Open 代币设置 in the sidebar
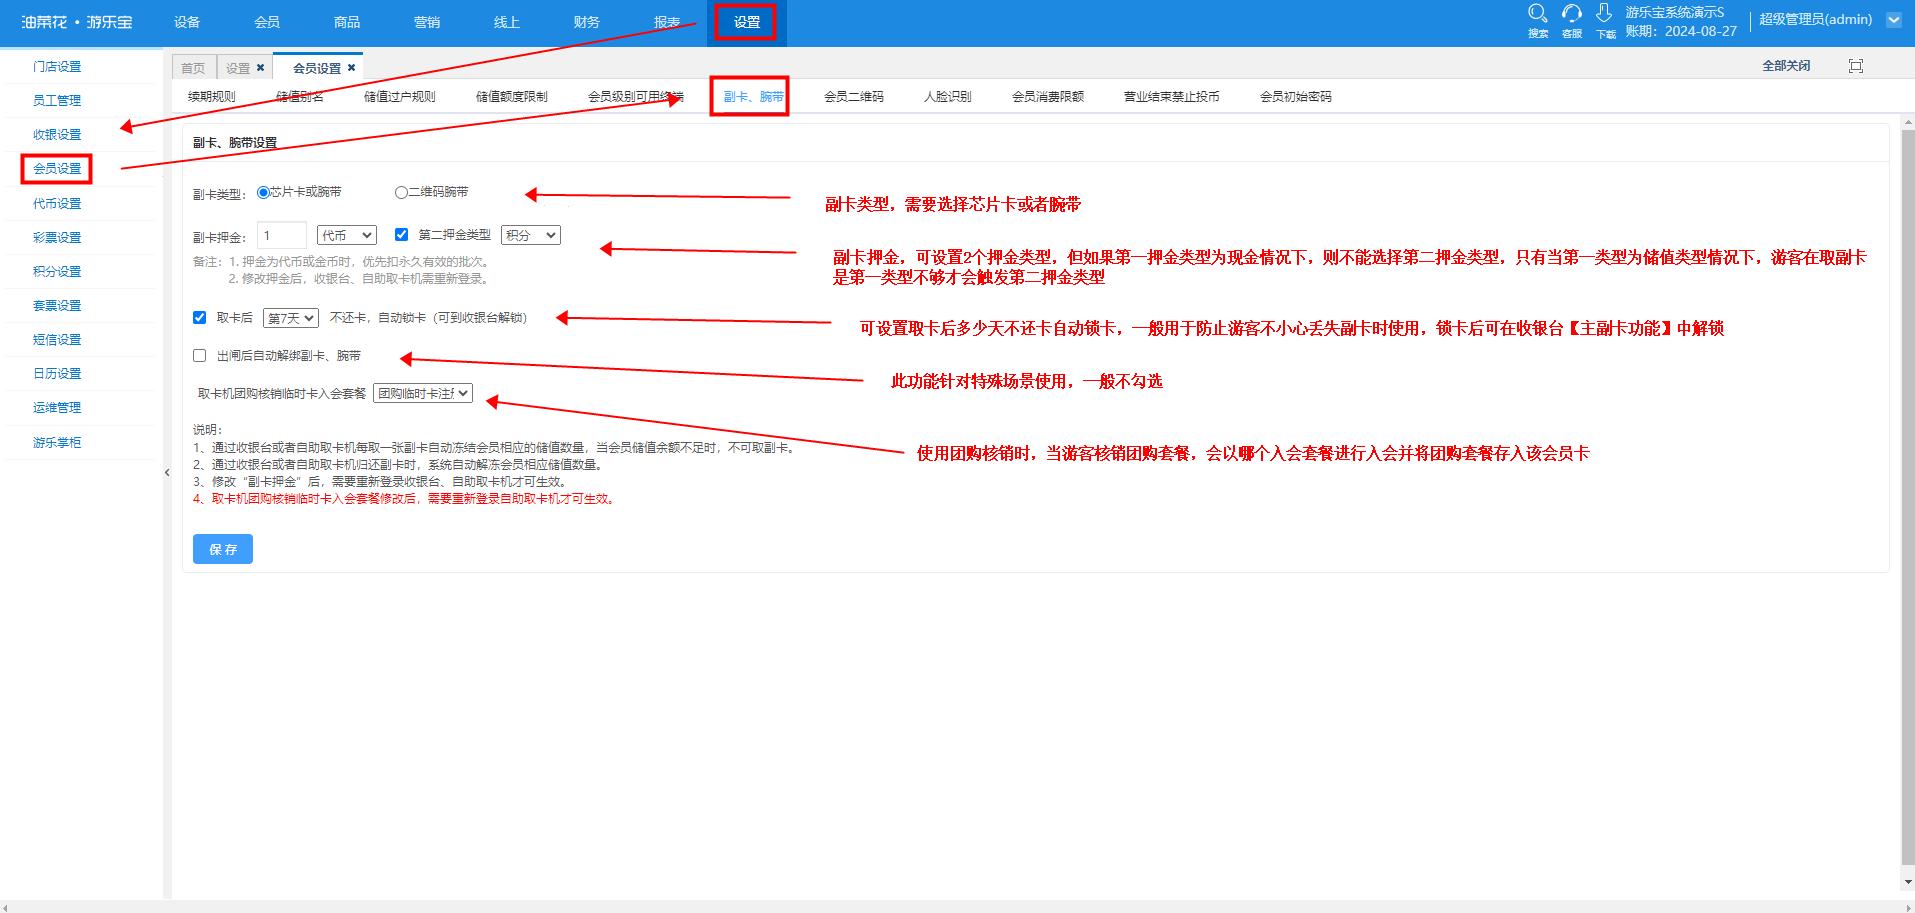Screen dimensions: 1915x913 tap(57, 204)
